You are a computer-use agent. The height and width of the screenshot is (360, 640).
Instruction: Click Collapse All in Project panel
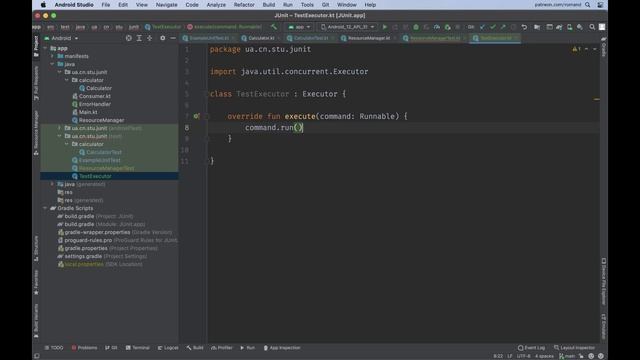(149, 38)
